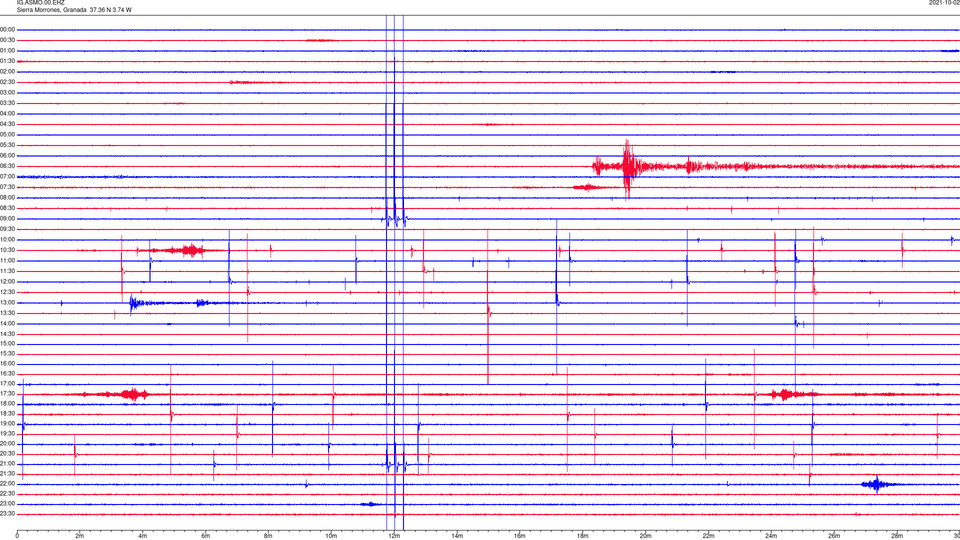The image size is (960, 540).
Task: Click the 2m tick label on the time axis
Action: click(80, 536)
